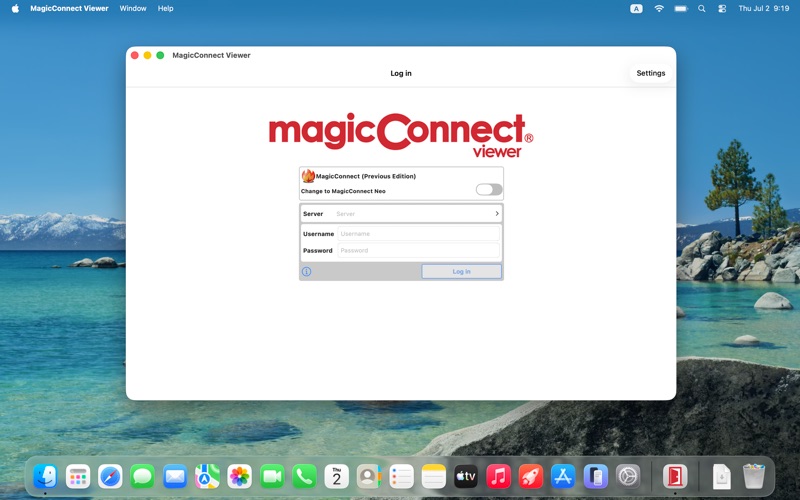Launch Reminders from the Dock
Viewport: 800px width, 500px height.
tap(402, 477)
